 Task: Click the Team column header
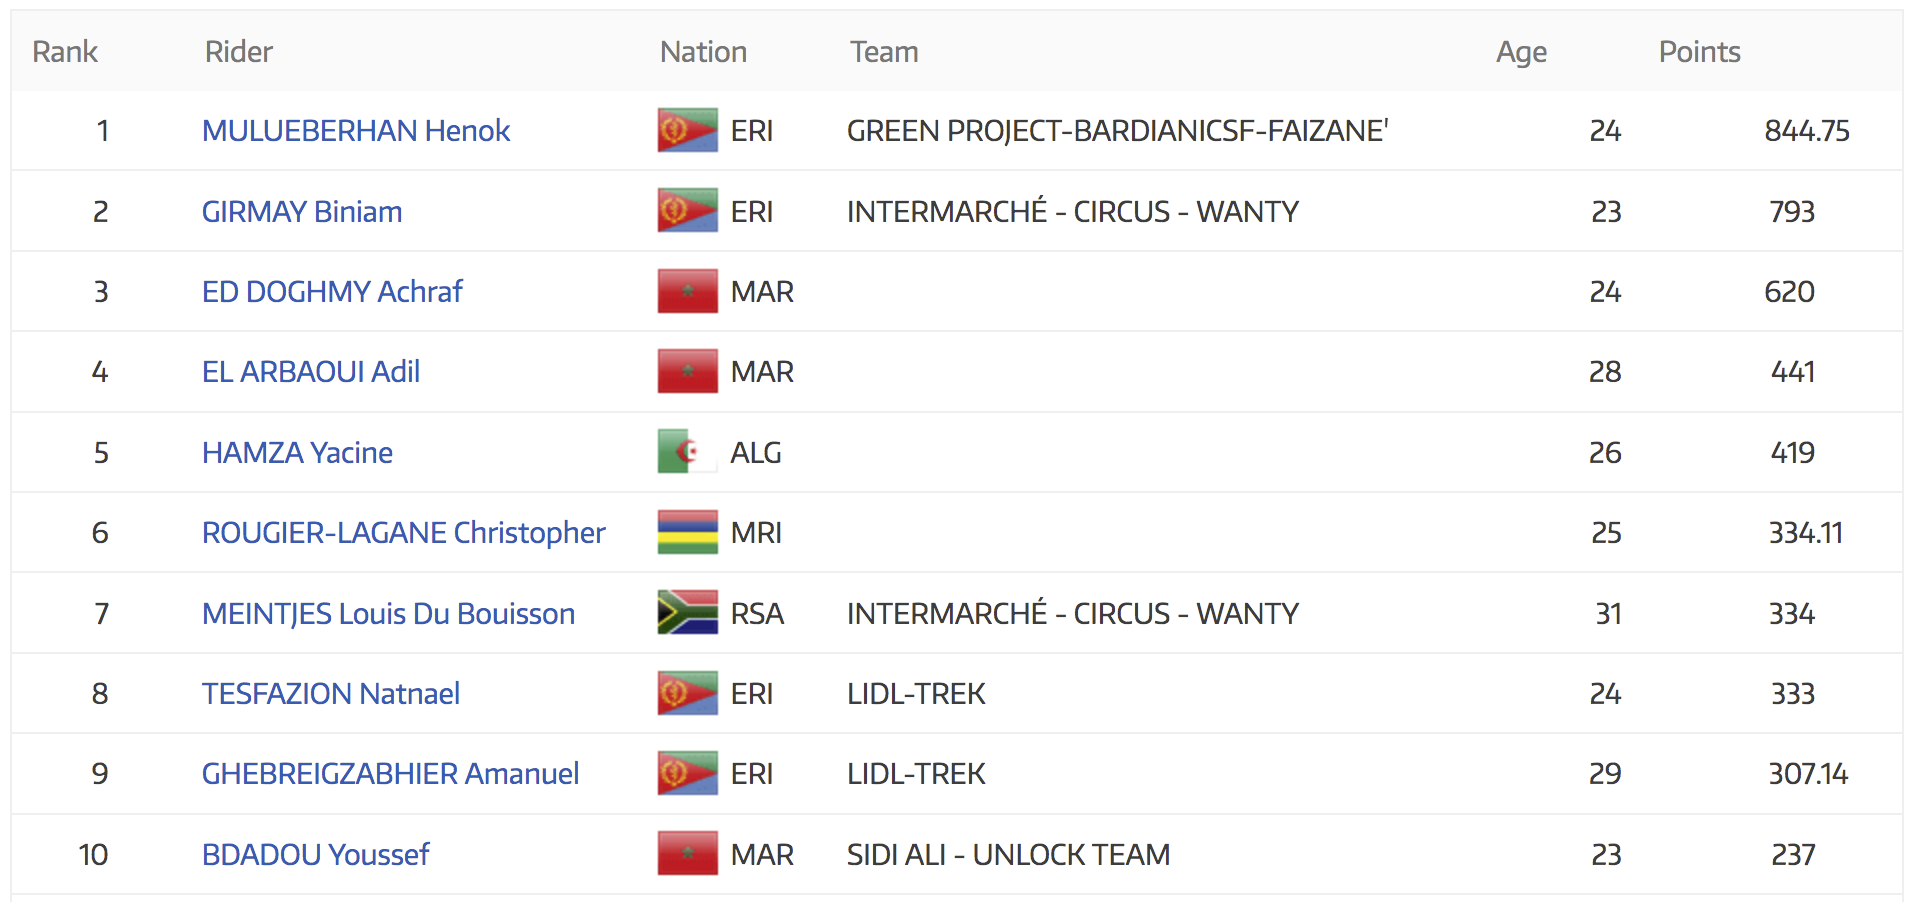click(x=884, y=52)
